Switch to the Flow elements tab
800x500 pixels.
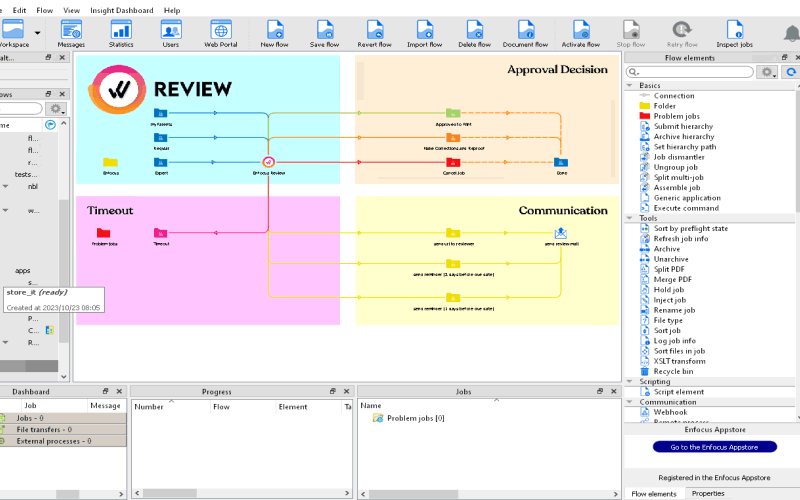[654, 493]
